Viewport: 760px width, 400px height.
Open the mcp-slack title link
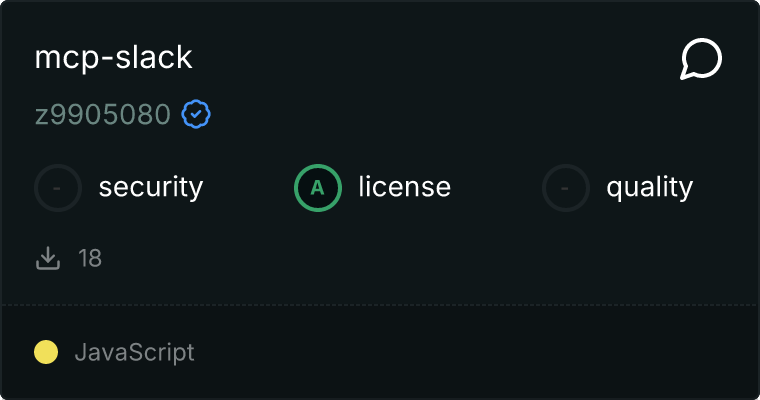113,58
